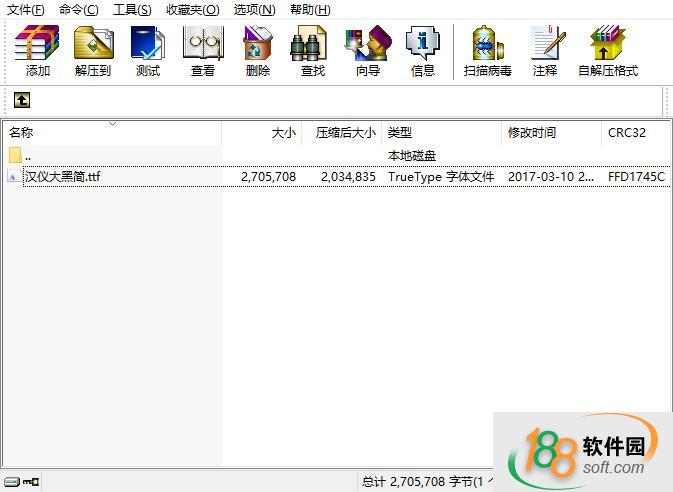673x492 pixels.
Task: Click the 删除 (Delete) toolbar icon
Action: (x=258, y=51)
